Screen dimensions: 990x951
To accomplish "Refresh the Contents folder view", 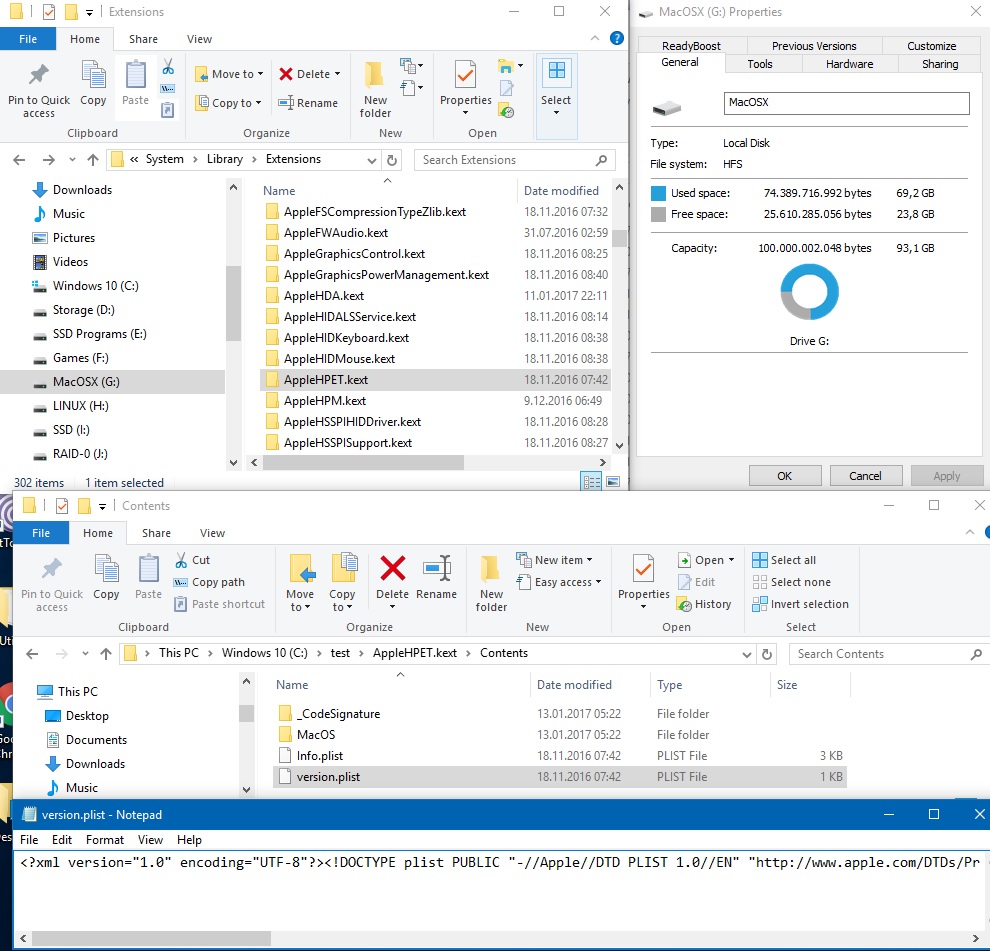I will (767, 654).
